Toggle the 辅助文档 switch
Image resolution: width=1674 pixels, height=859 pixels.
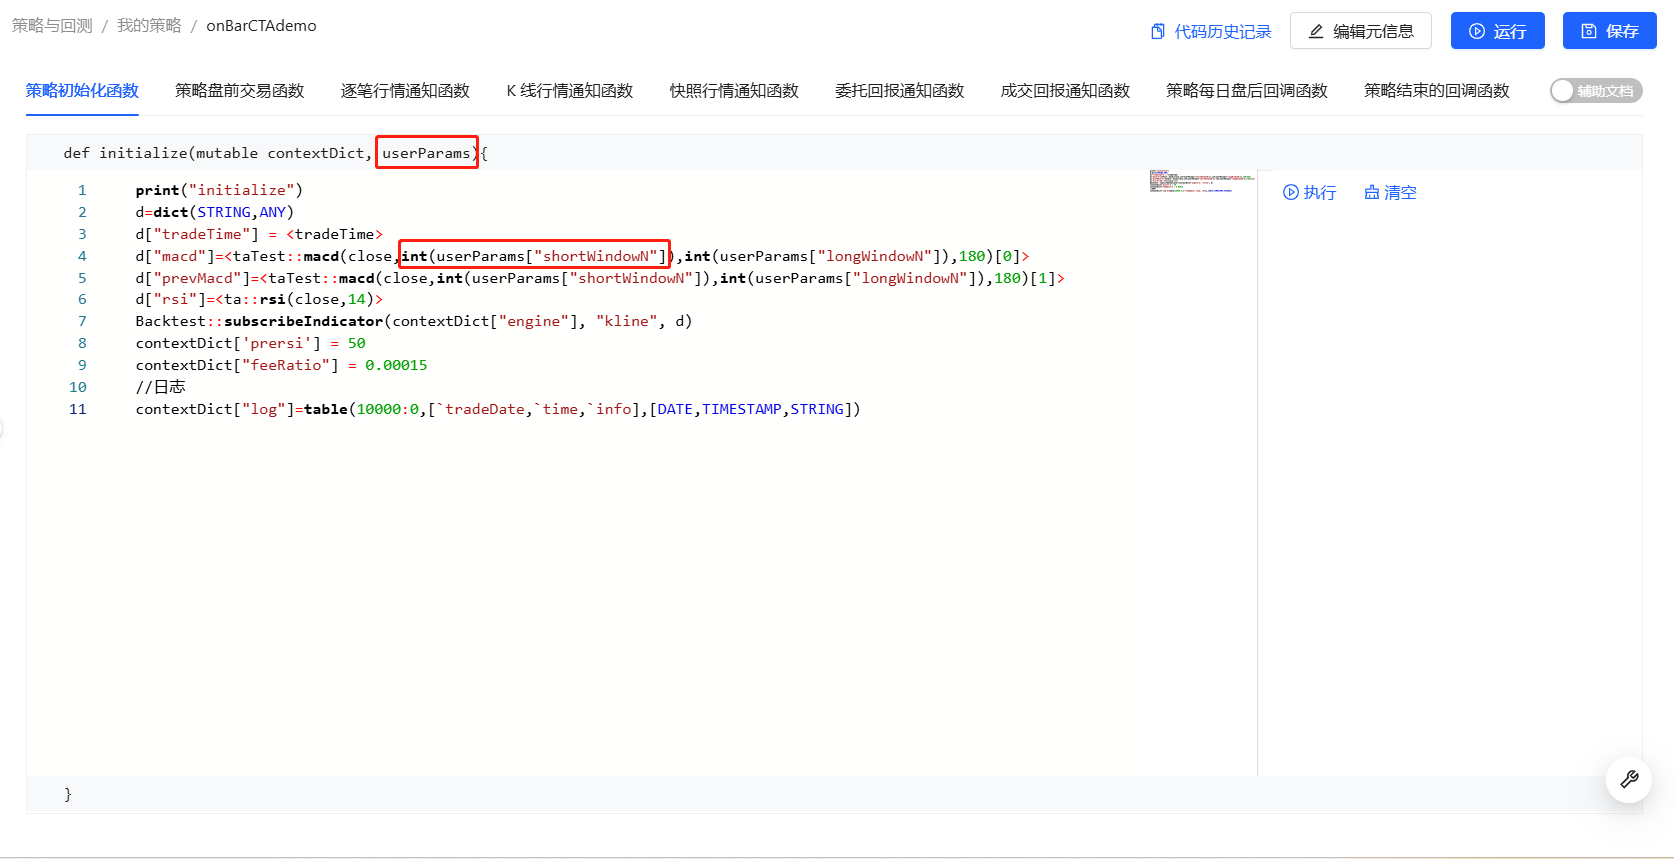click(x=1596, y=91)
